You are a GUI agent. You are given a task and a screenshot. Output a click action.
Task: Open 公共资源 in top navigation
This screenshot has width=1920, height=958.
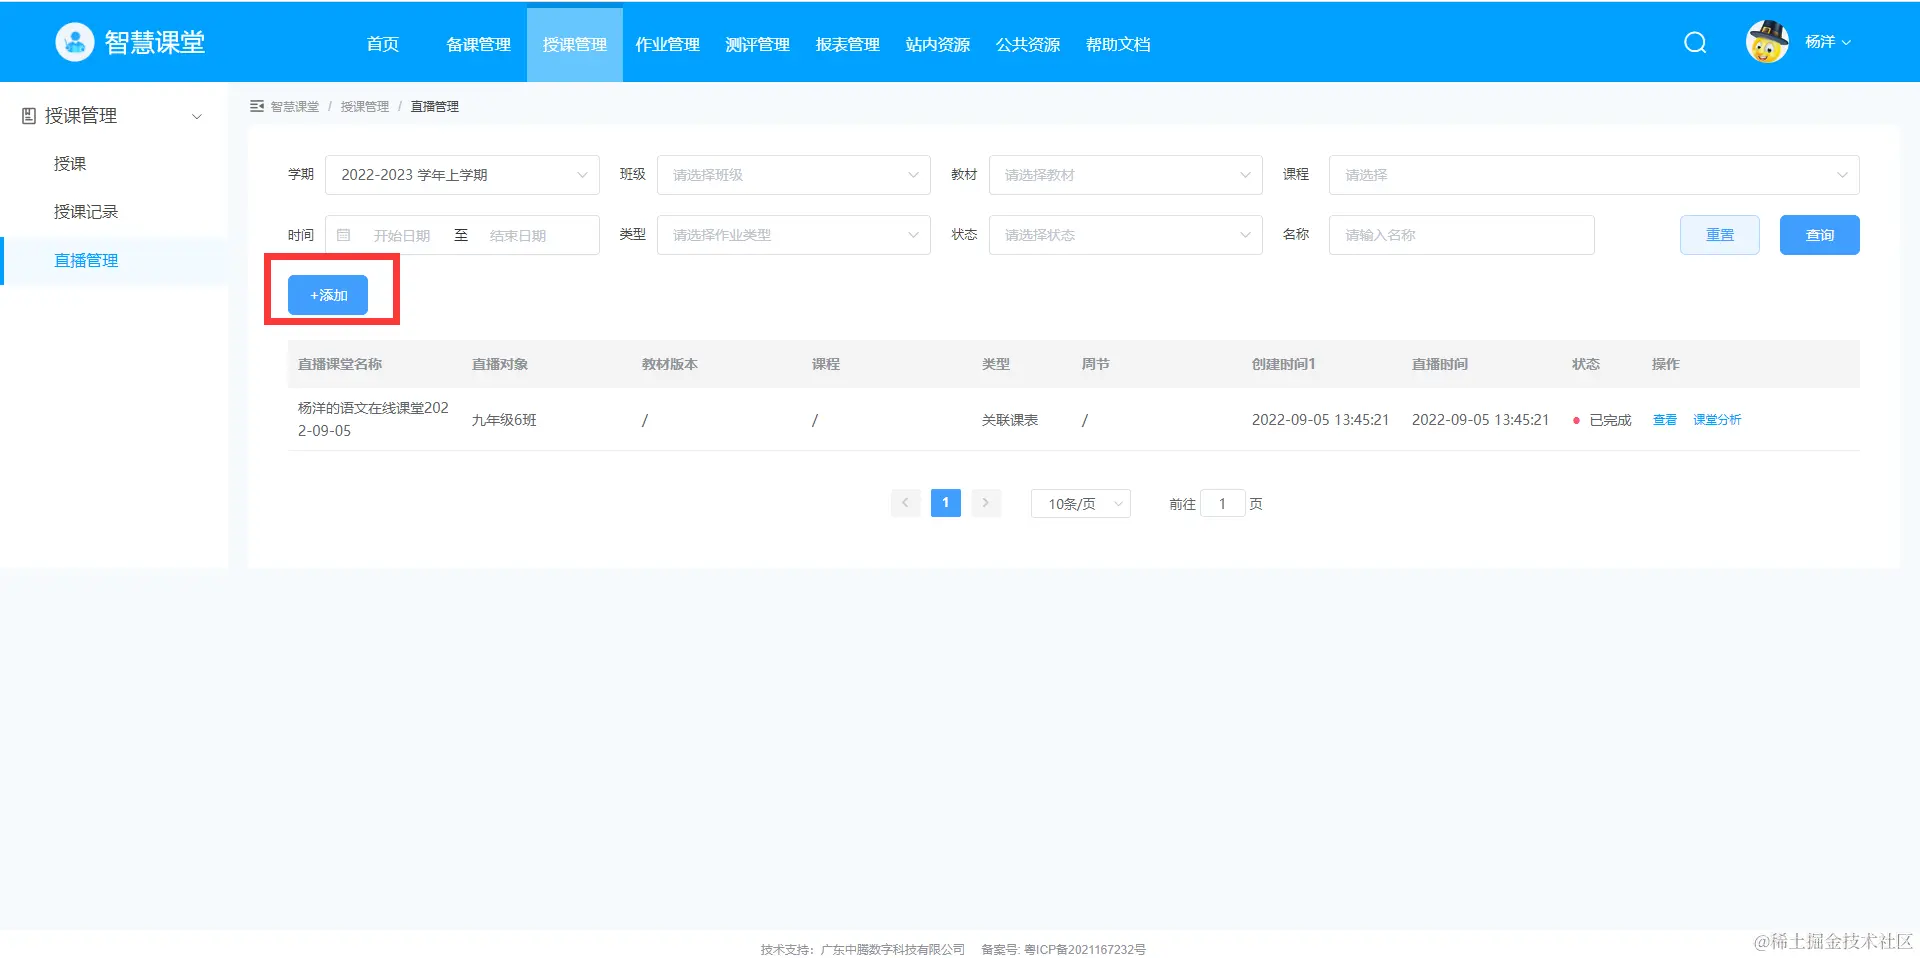1028,44
